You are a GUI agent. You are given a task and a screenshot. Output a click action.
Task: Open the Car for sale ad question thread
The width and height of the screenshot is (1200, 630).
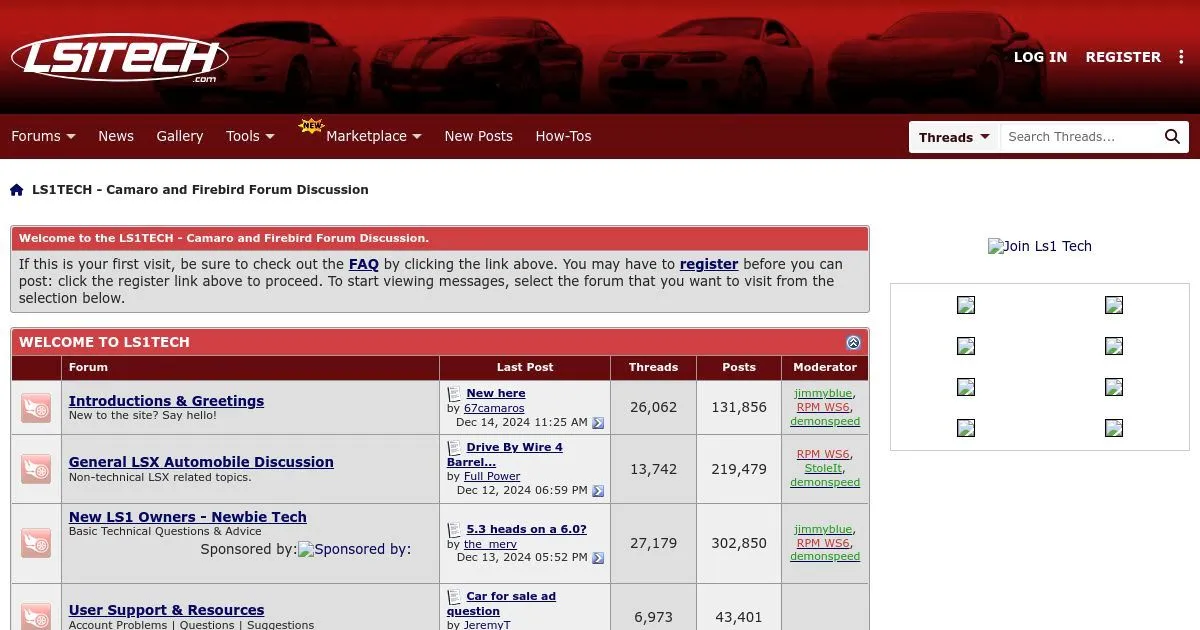501,603
